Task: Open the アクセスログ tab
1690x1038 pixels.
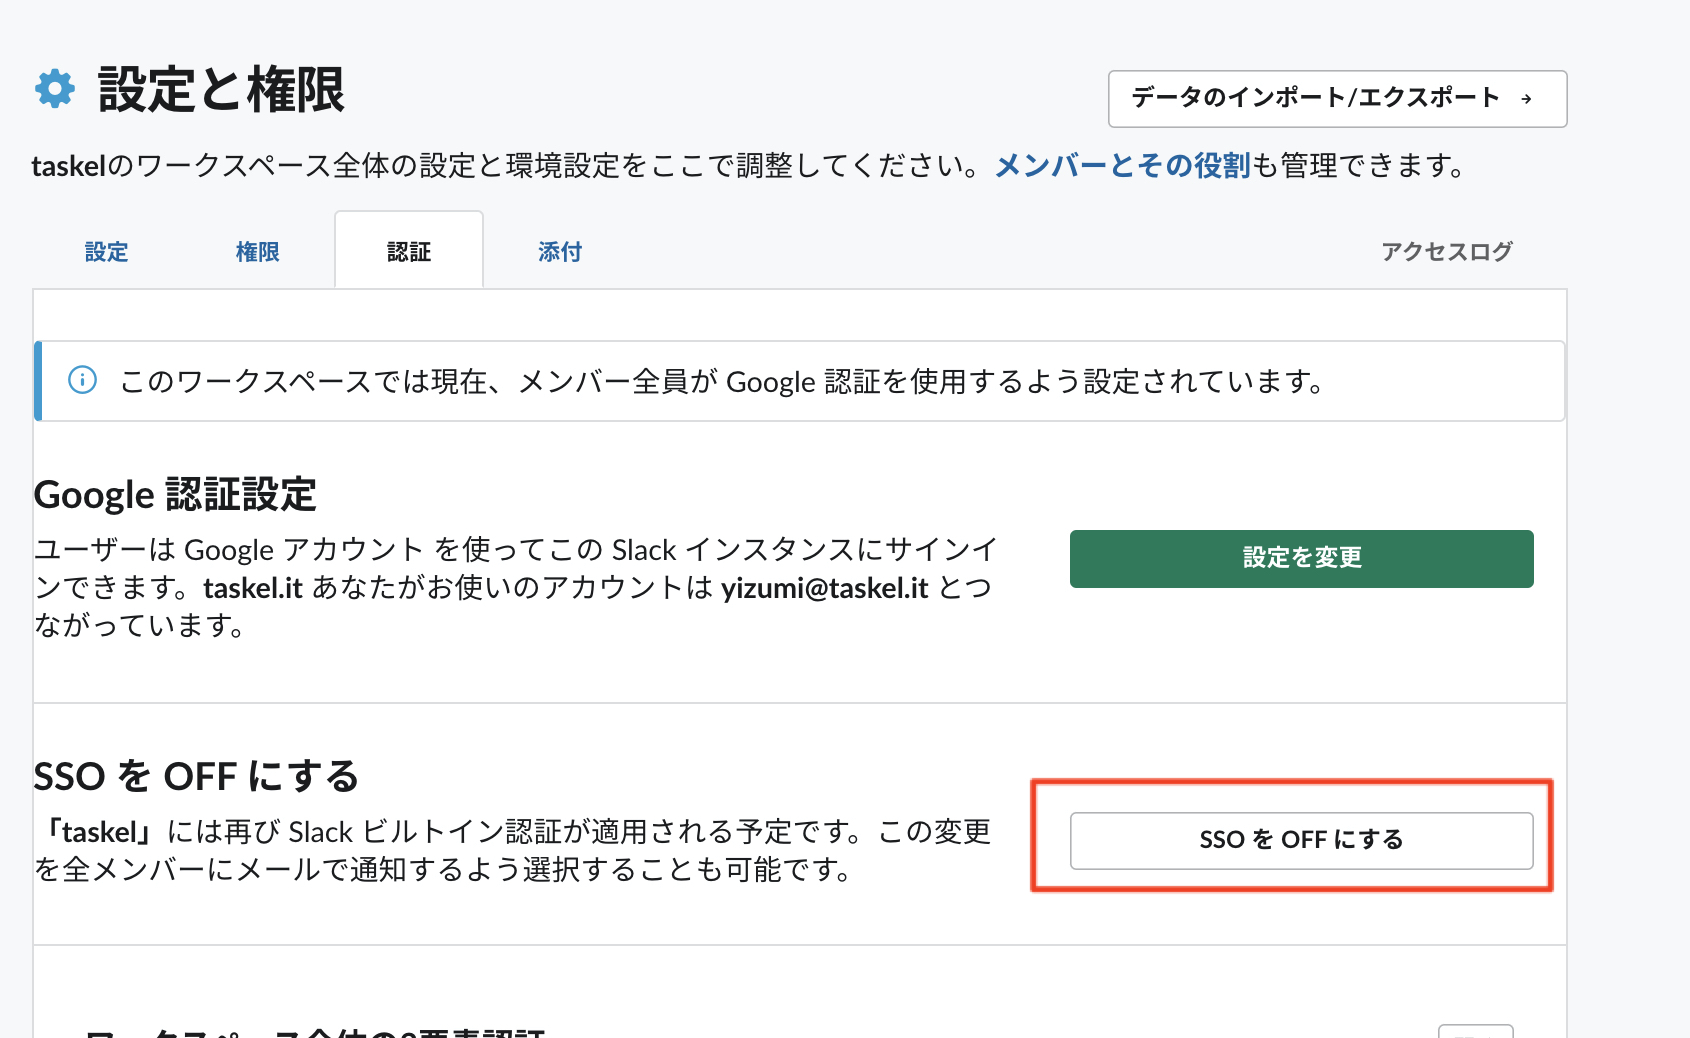Action: [x=1446, y=252]
